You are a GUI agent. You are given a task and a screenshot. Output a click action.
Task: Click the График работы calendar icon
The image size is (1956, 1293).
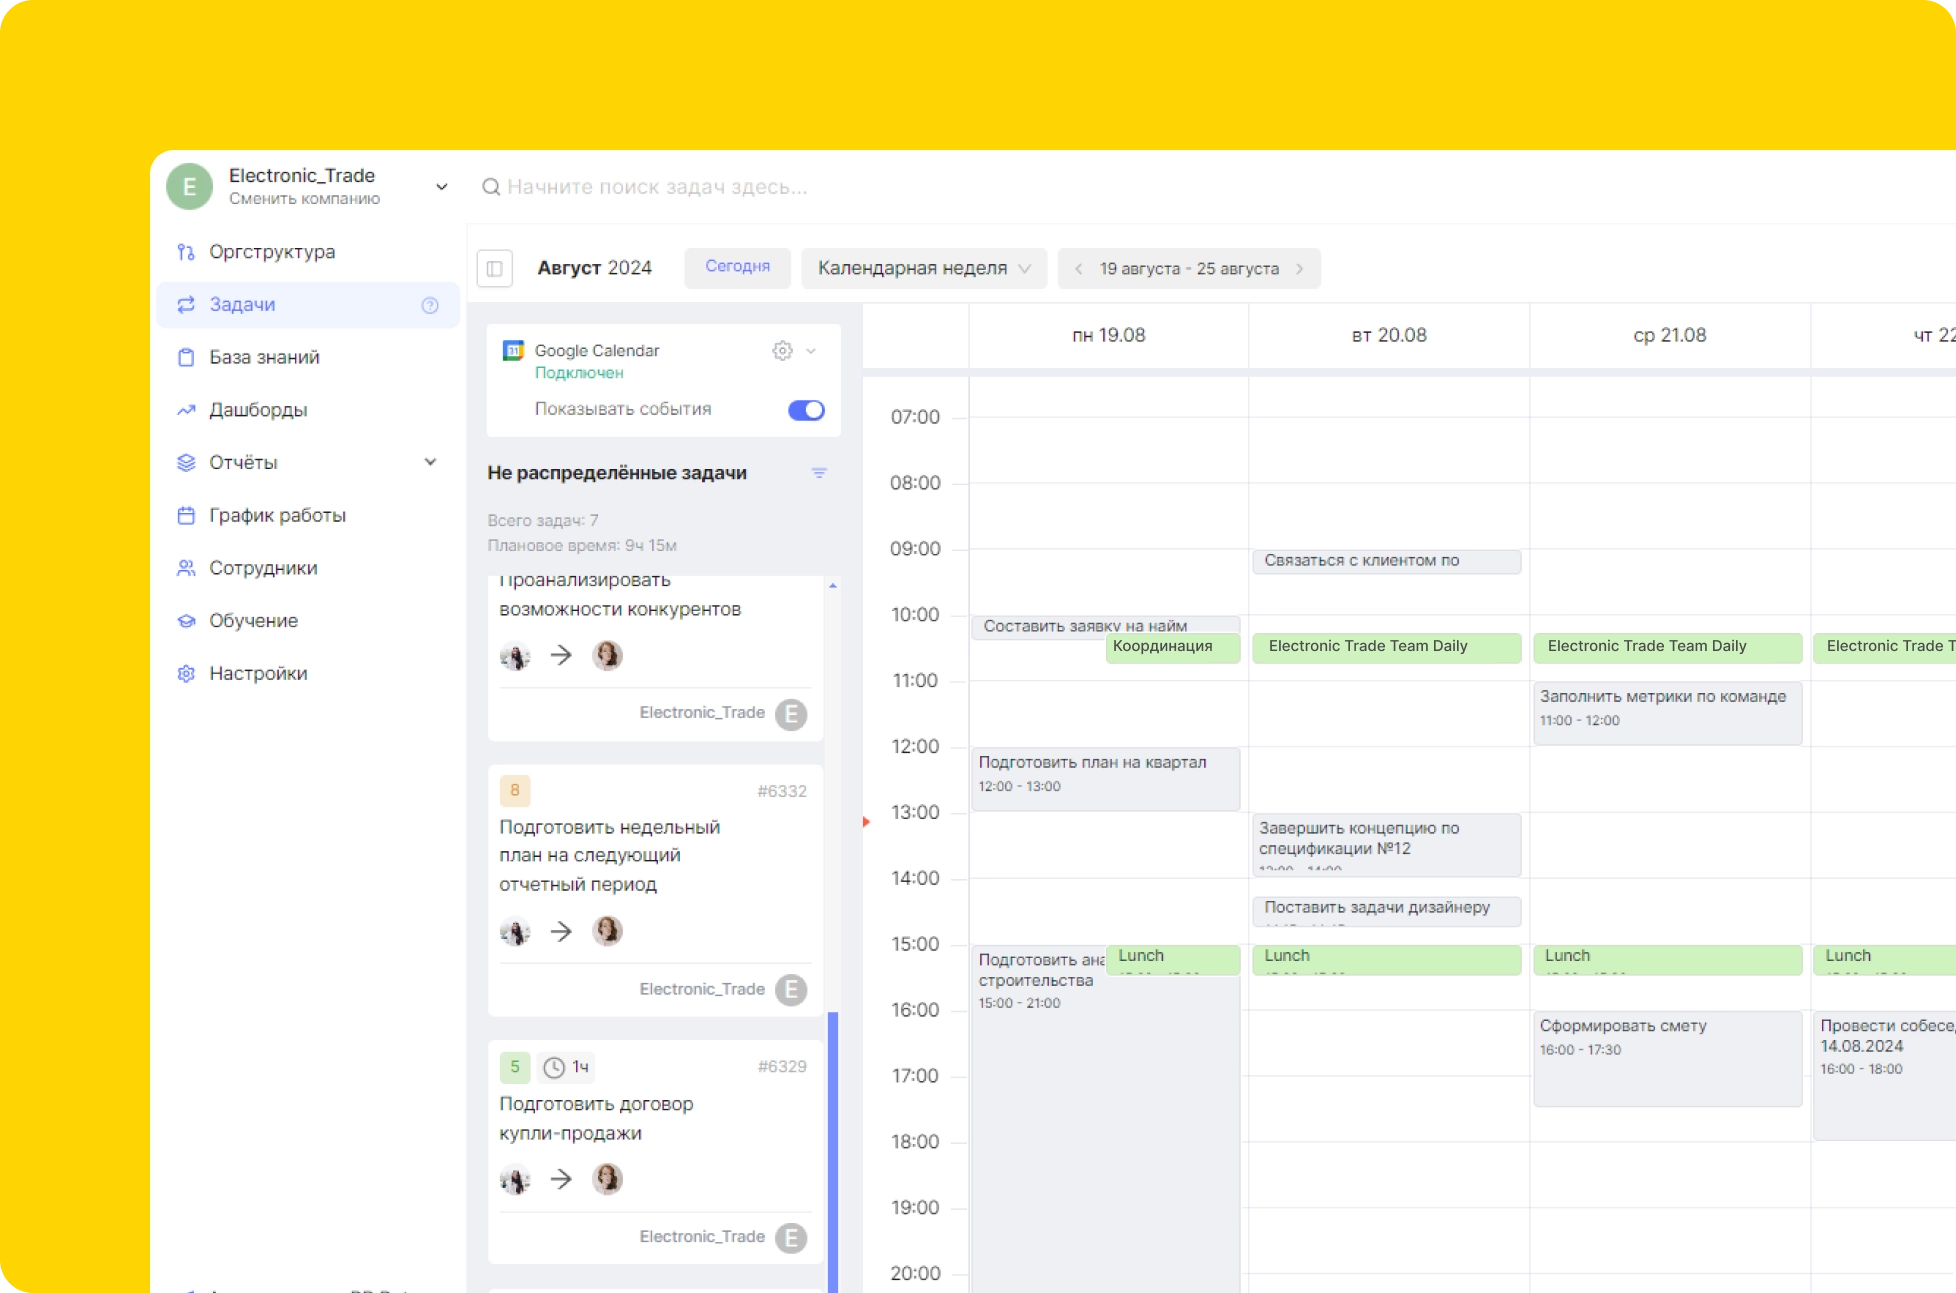(x=186, y=515)
